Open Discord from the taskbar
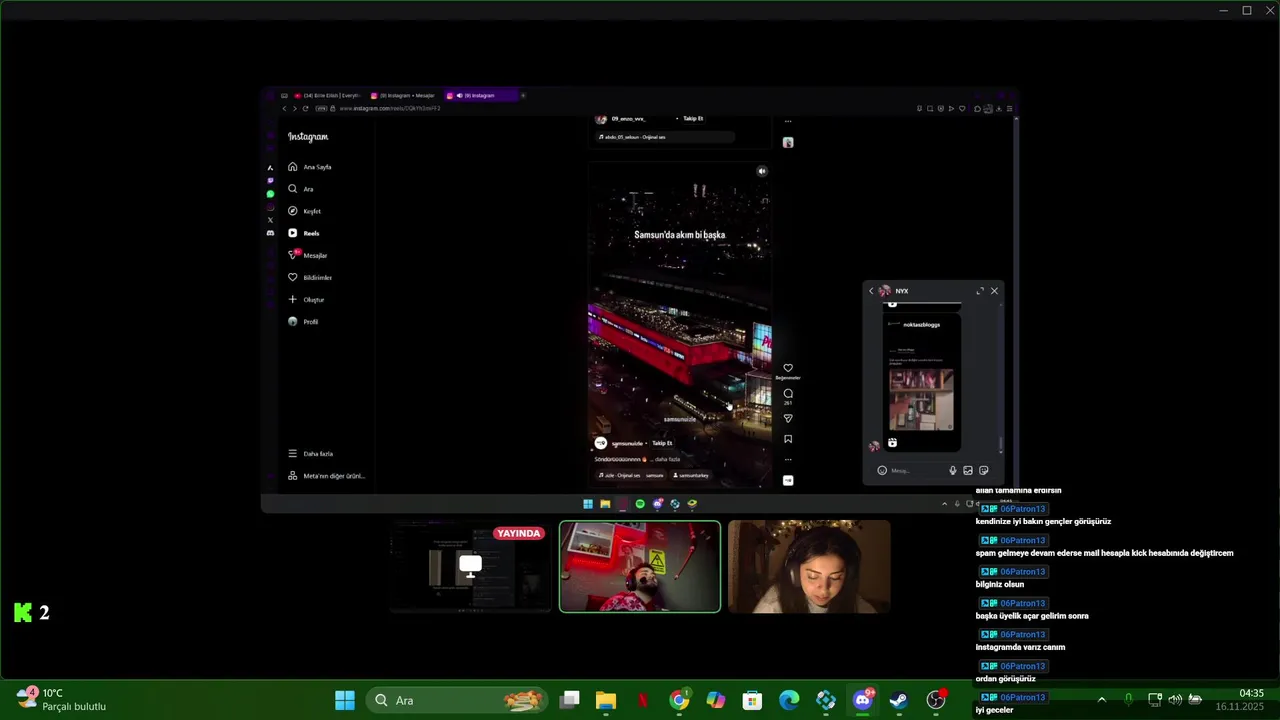The width and height of the screenshot is (1280, 720). point(863,700)
